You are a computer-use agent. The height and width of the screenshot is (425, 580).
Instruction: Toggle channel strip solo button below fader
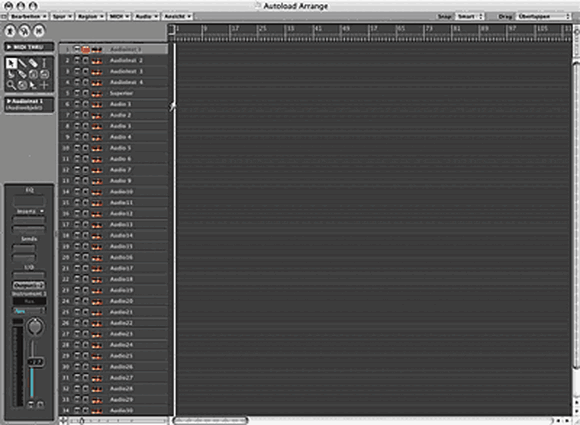(40, 404)
